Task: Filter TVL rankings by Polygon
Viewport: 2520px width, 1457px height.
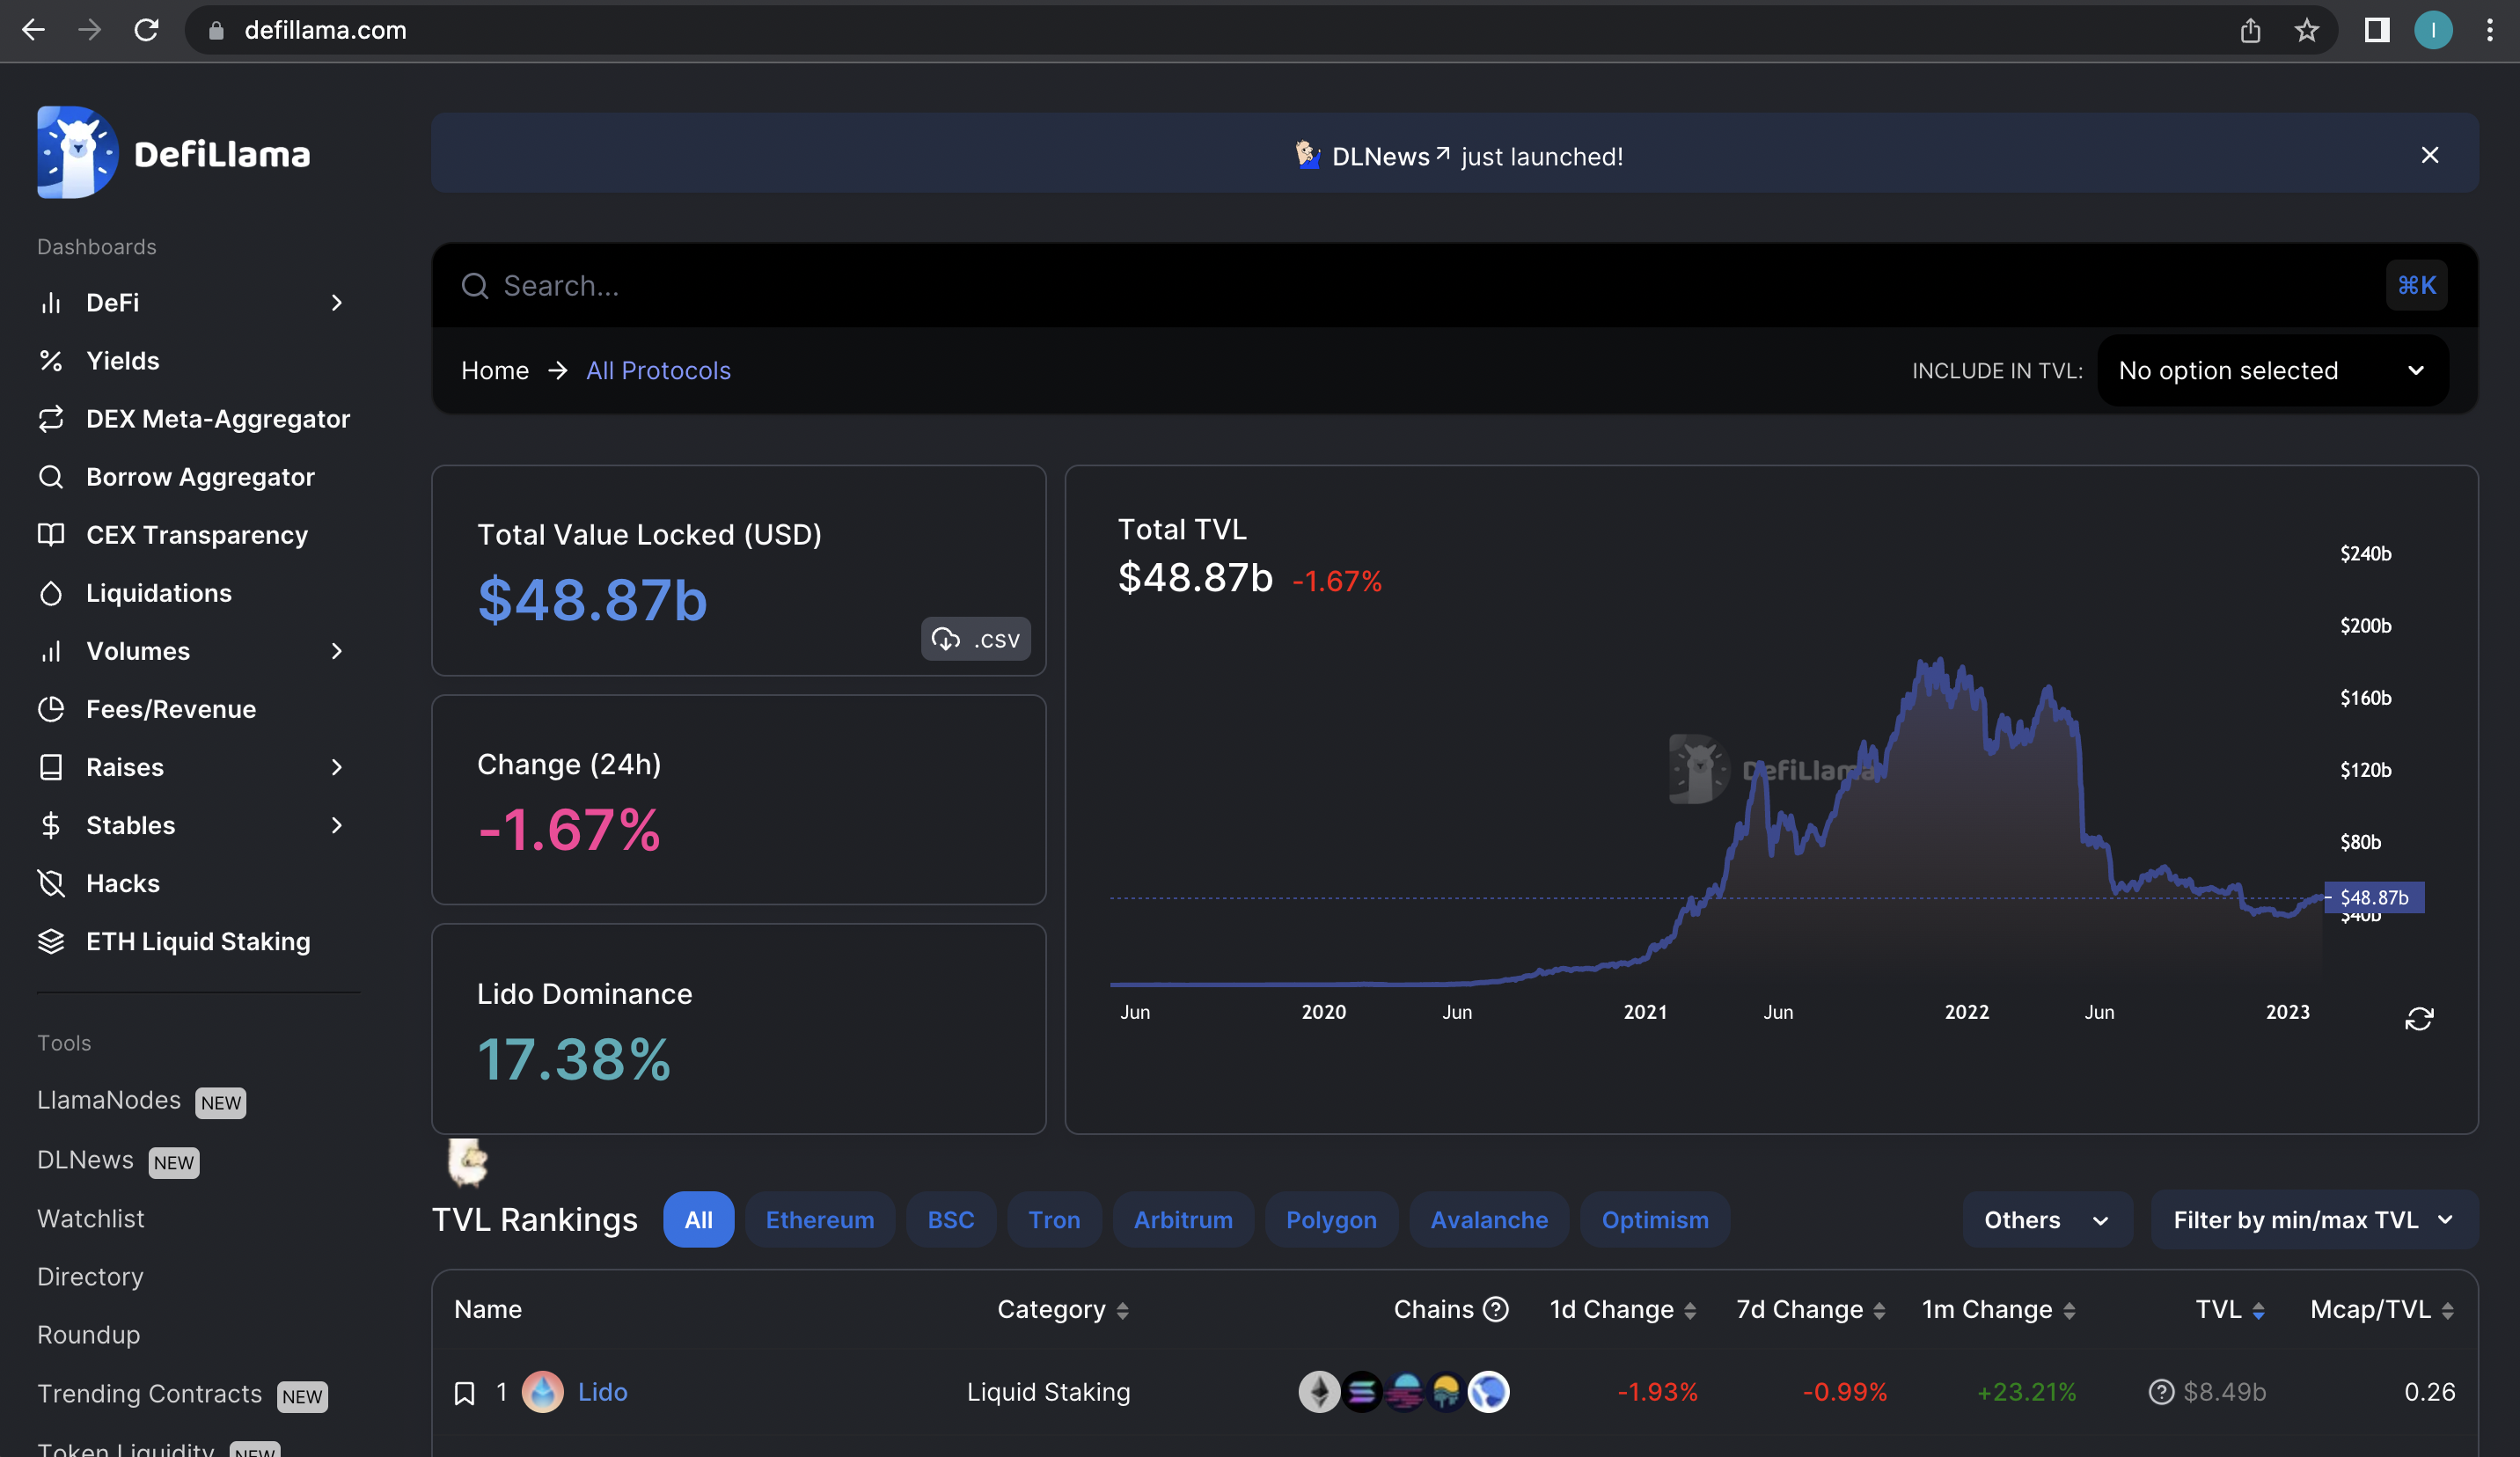Action: [1331, 1220]
